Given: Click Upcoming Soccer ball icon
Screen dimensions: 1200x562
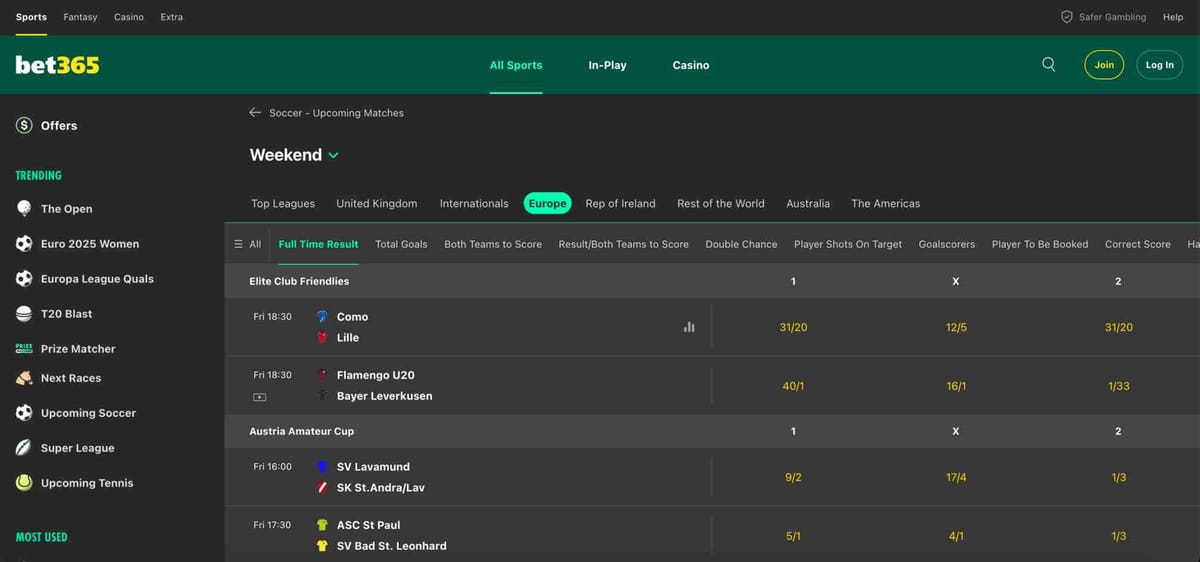Looking at the screenshot, I should coord(24,412).
